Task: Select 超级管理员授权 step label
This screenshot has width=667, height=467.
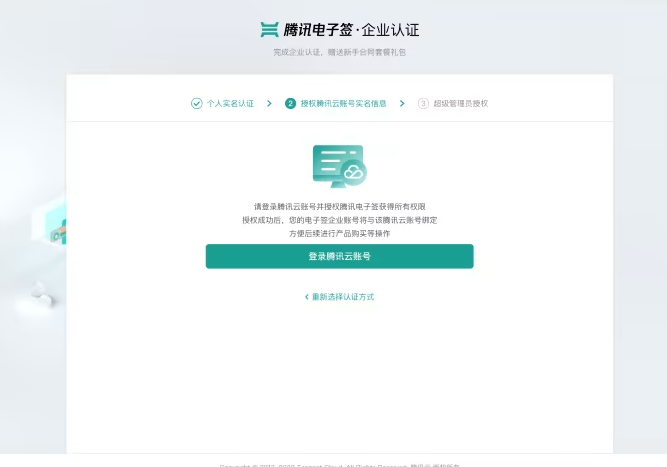Action: (461, 103)
